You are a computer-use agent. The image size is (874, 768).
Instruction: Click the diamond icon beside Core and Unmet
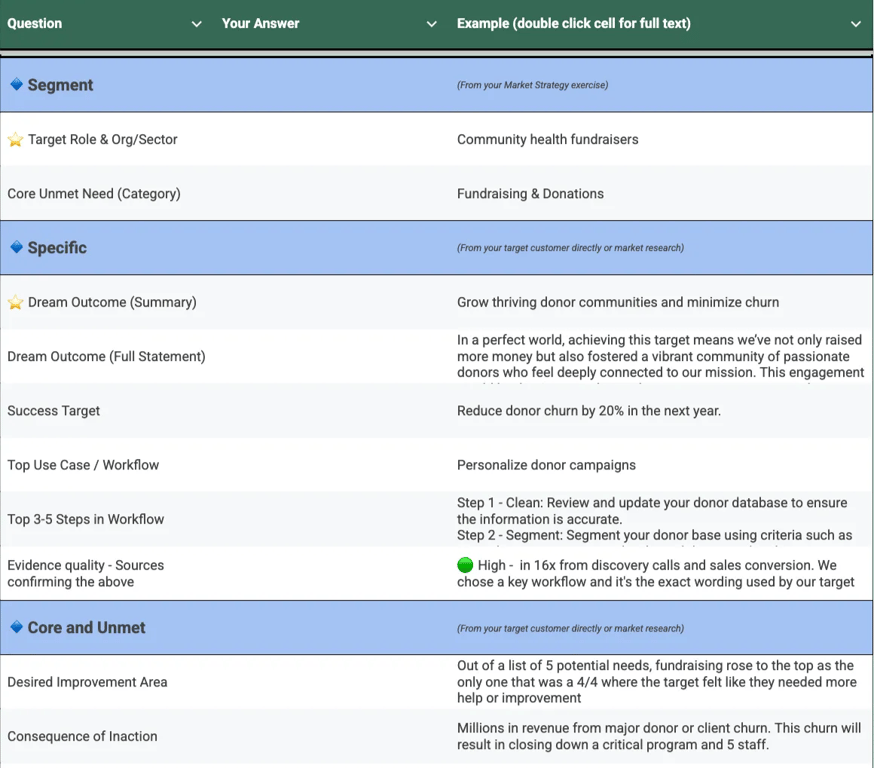tap(16, 627)
